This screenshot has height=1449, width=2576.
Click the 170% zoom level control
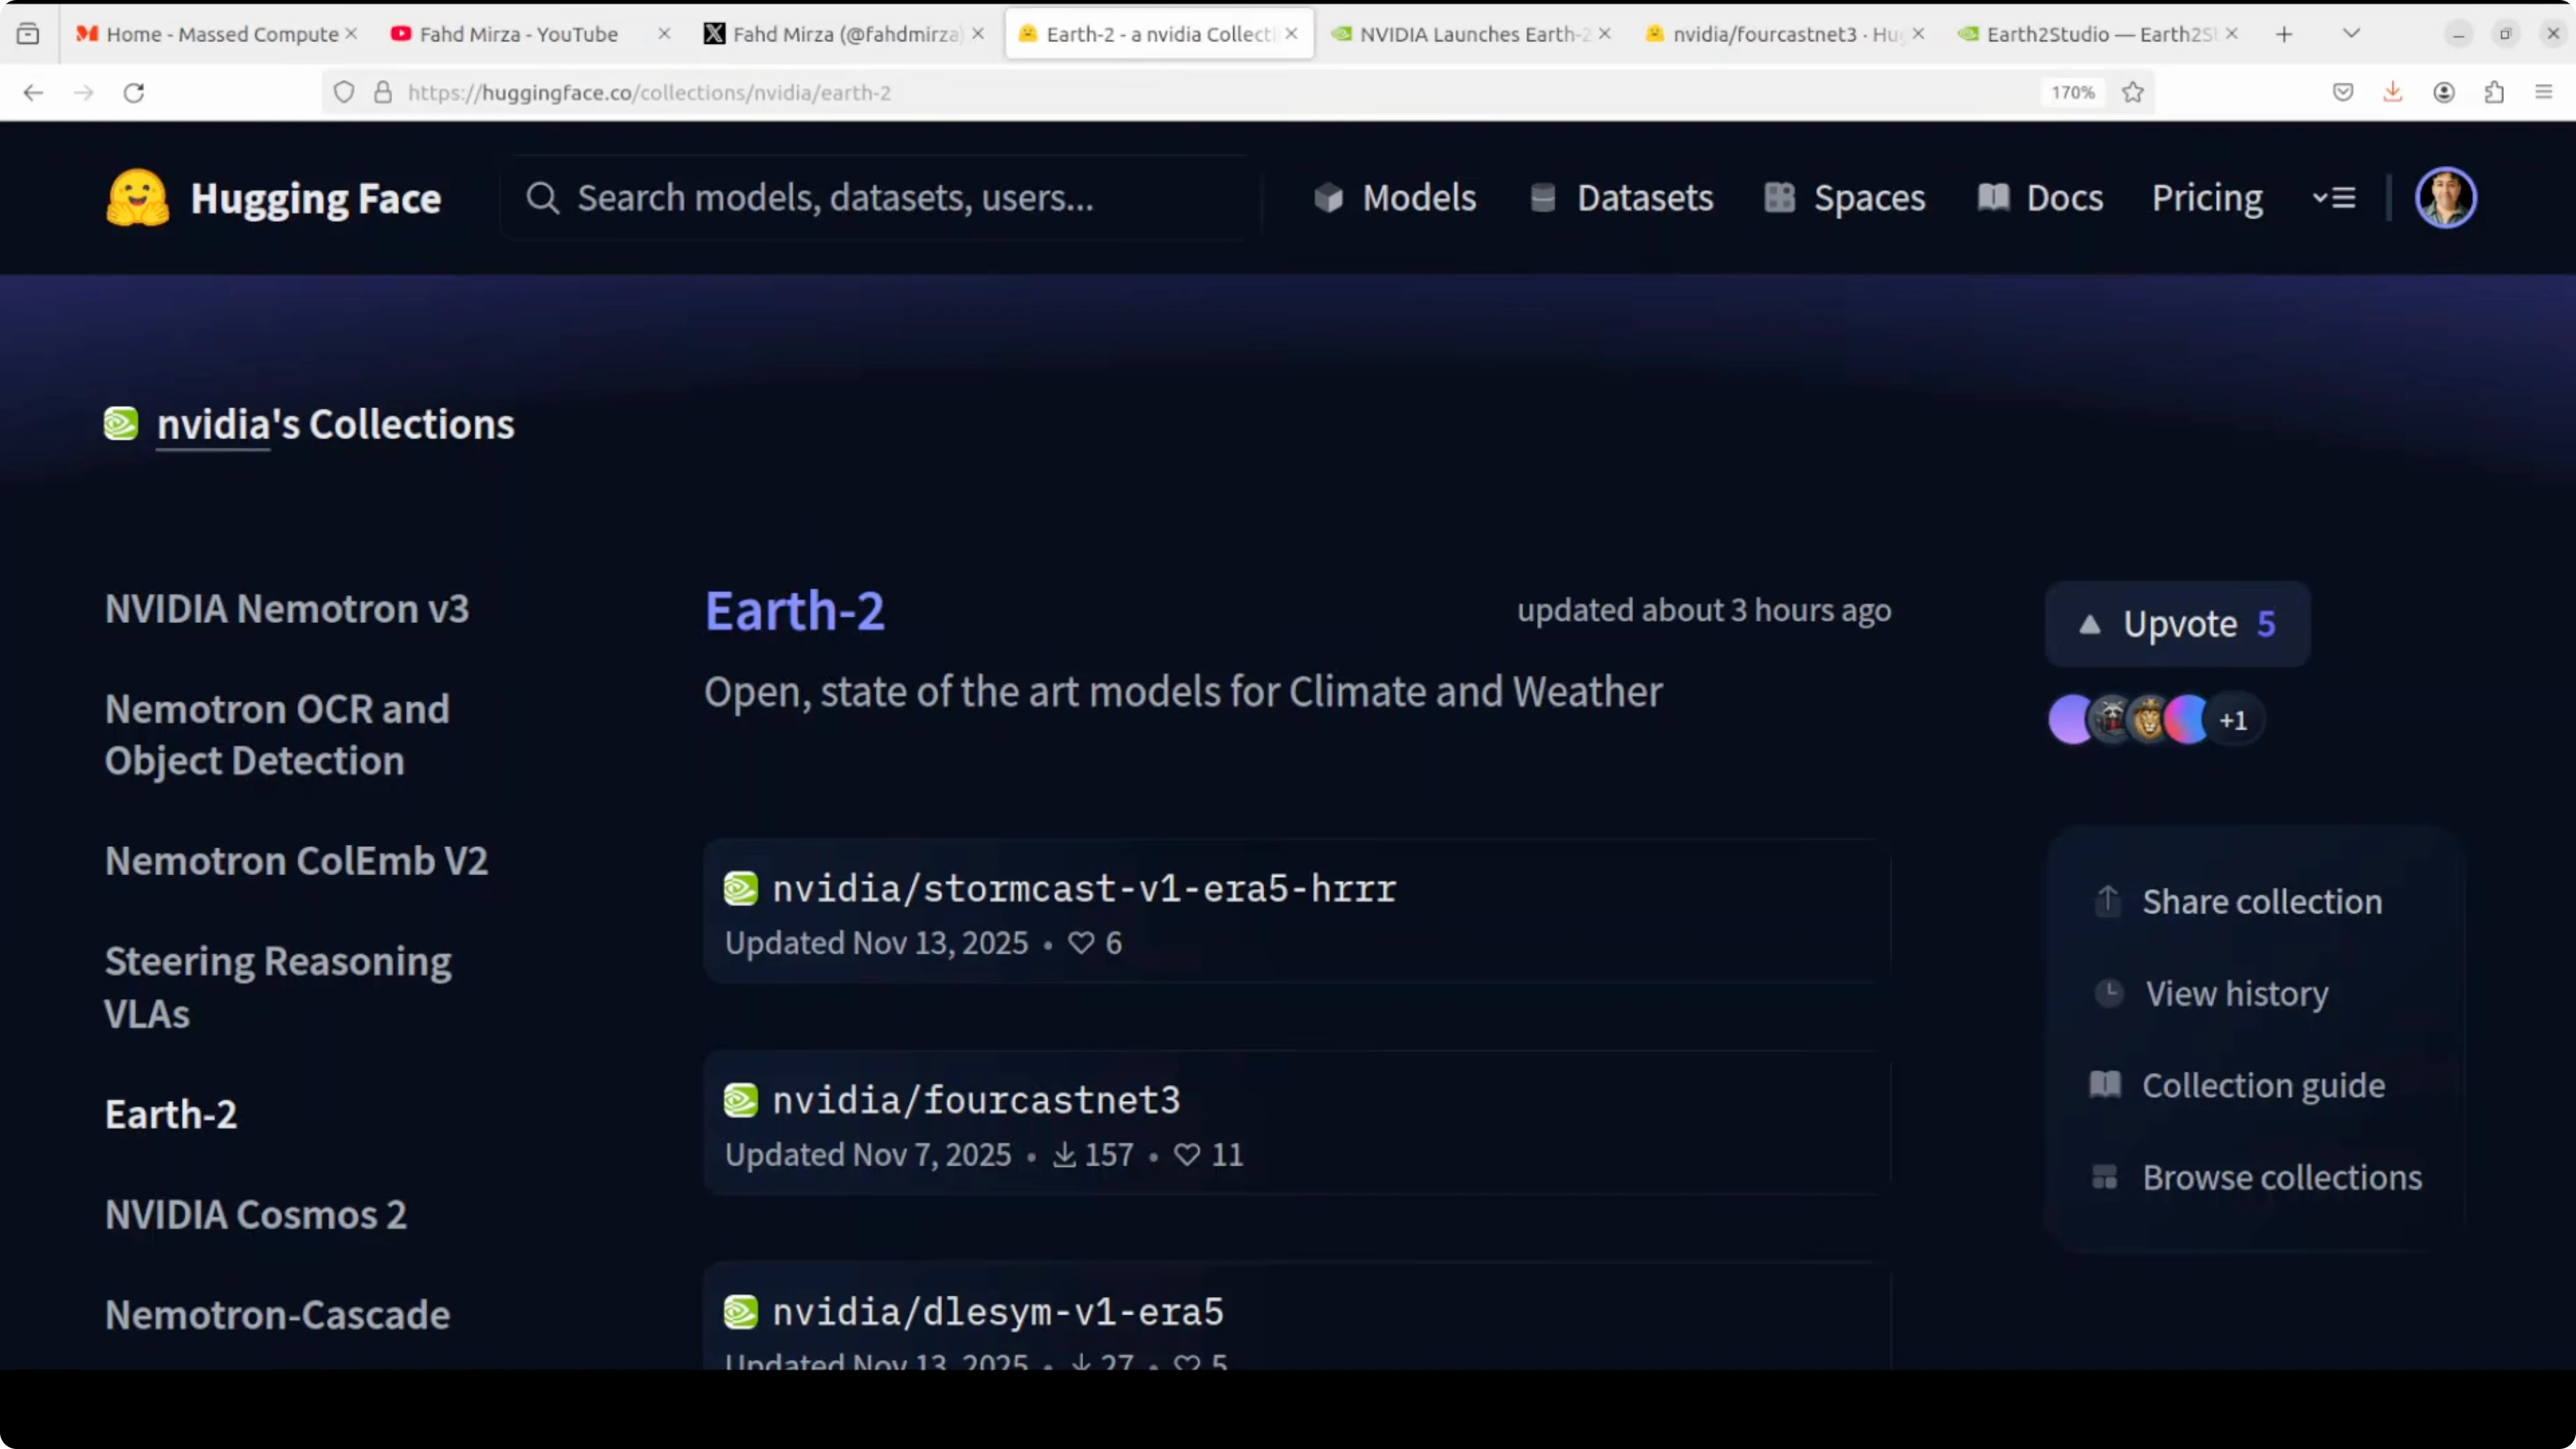coord(2071,92)
